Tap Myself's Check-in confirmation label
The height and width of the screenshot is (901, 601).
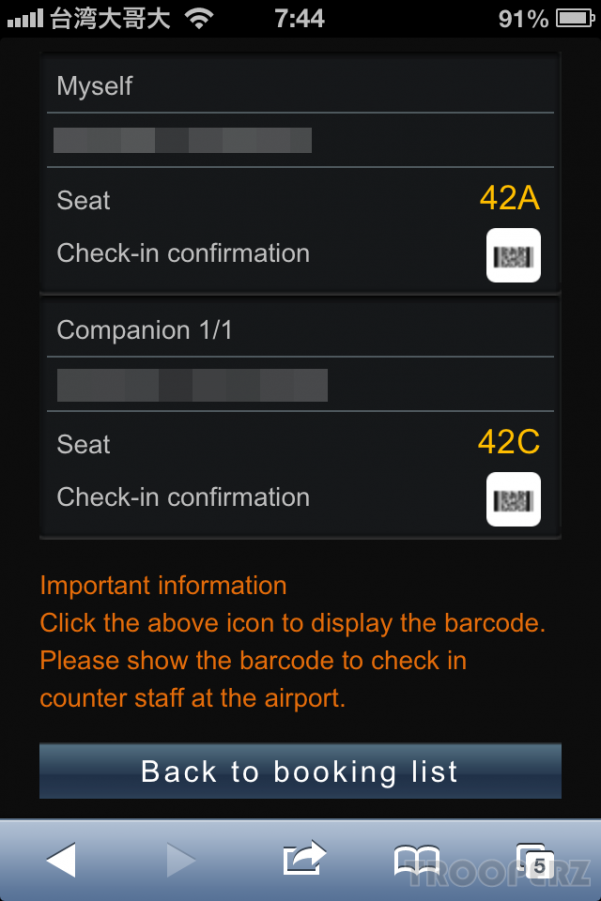183,253
